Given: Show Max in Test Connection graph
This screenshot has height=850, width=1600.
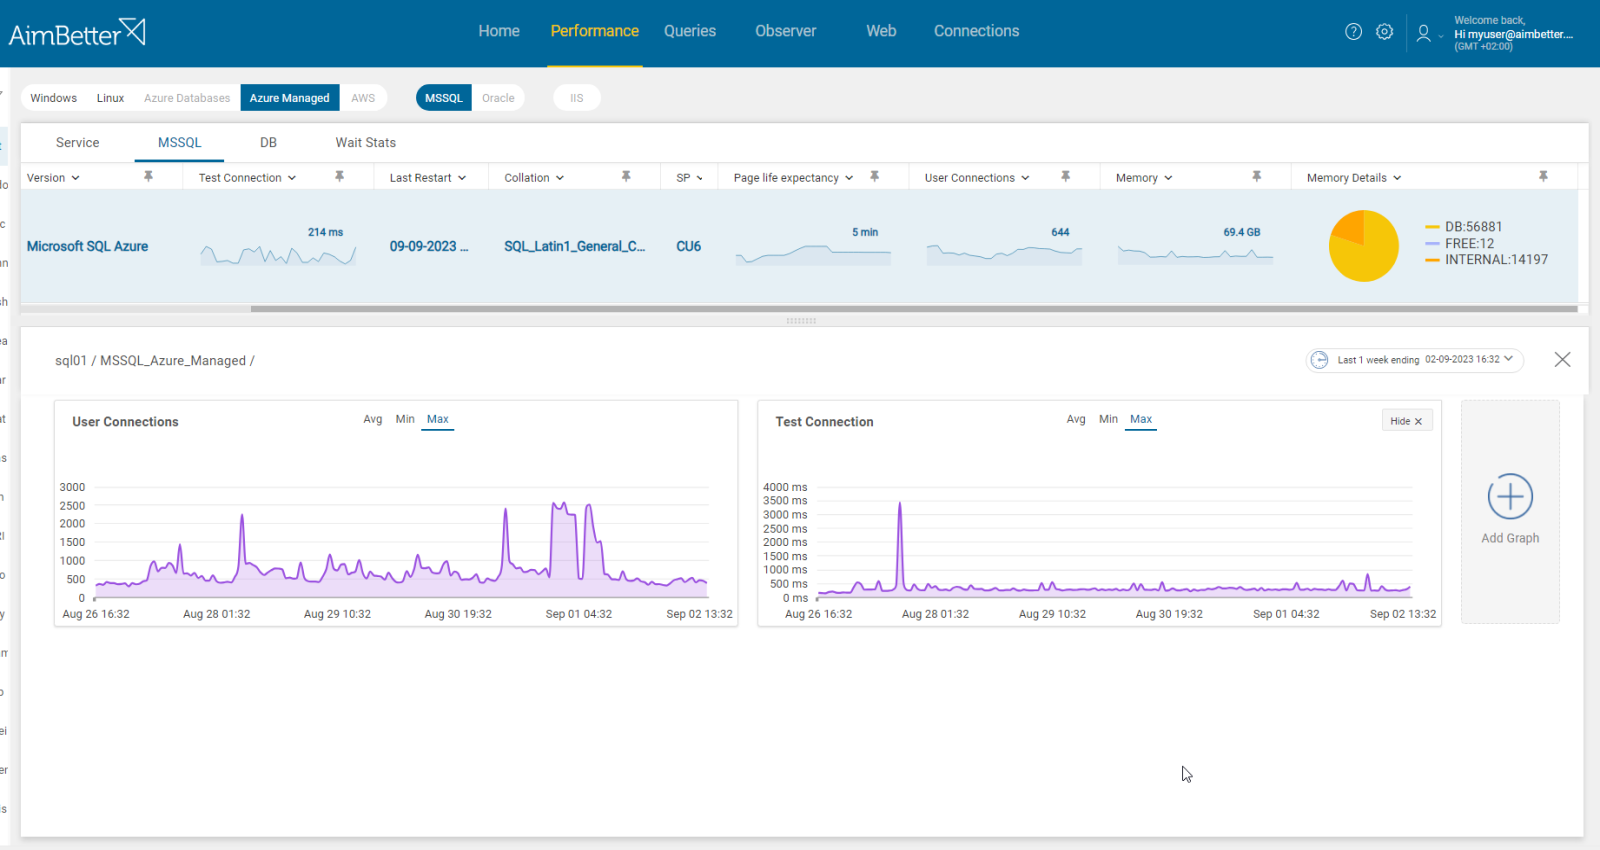Looking at the screenshot, I should (x=1141, y=419).
